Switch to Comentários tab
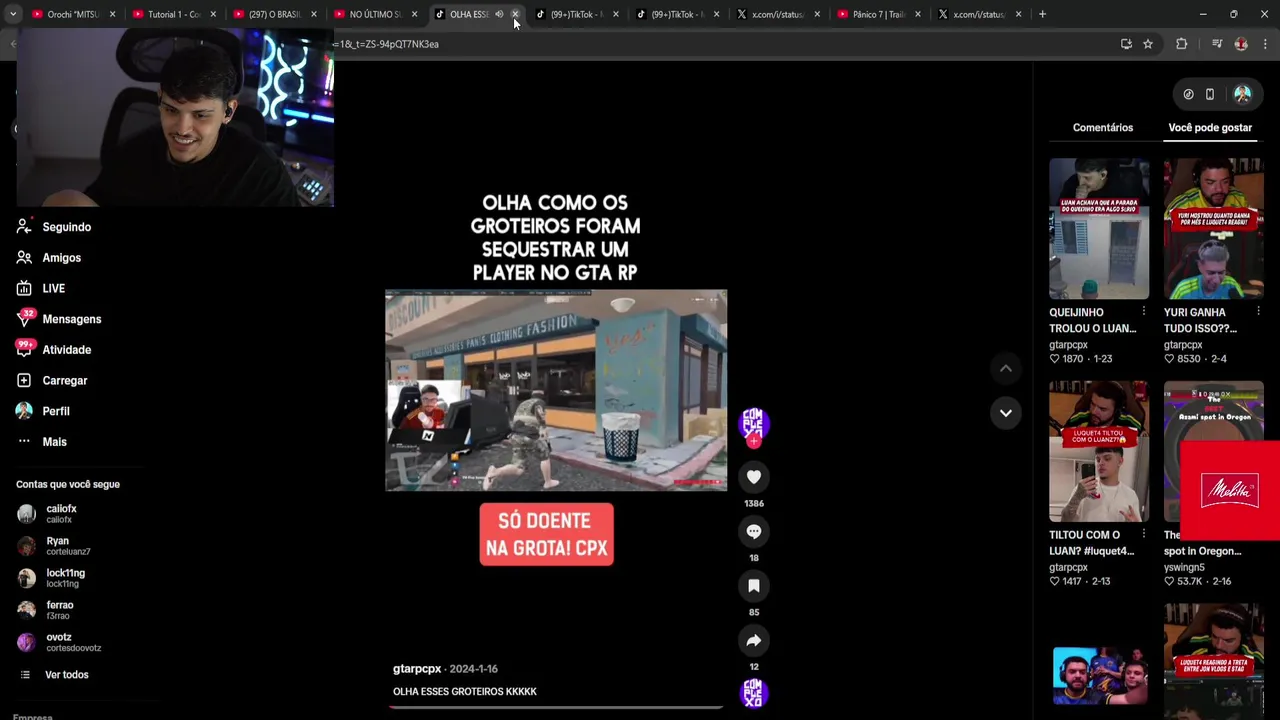 click(x=1103, y=128)
